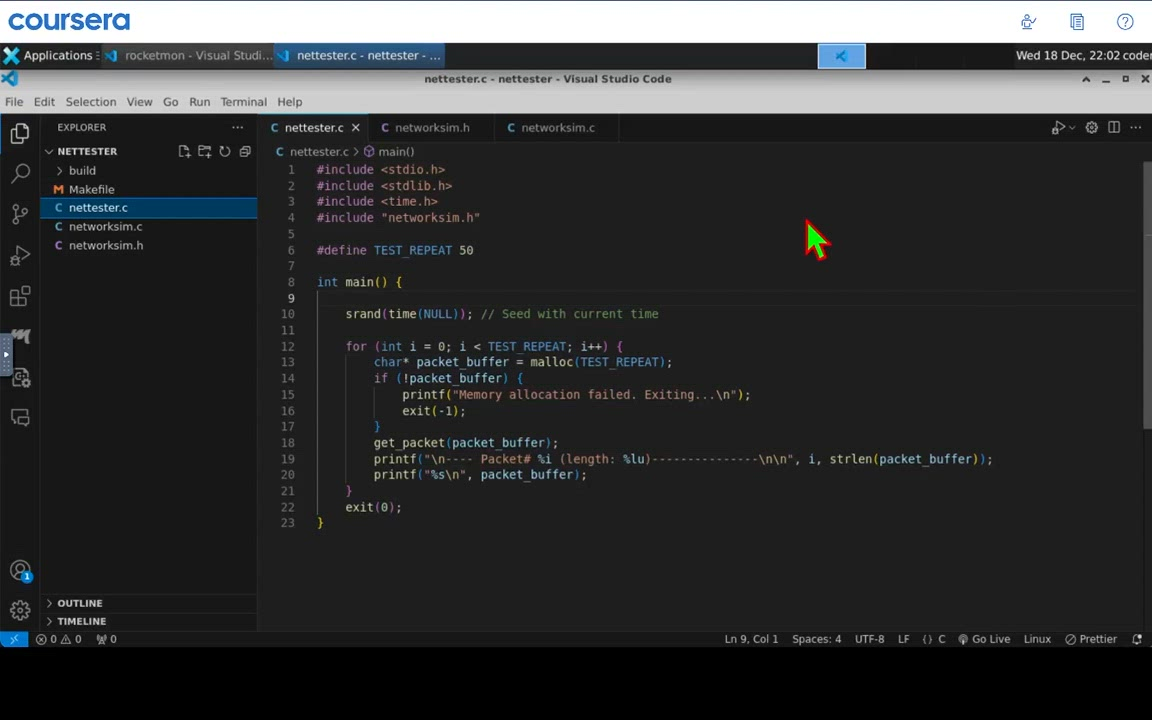Switch to rocketmon Visual Studio window in taskbar

click(188, 56)
